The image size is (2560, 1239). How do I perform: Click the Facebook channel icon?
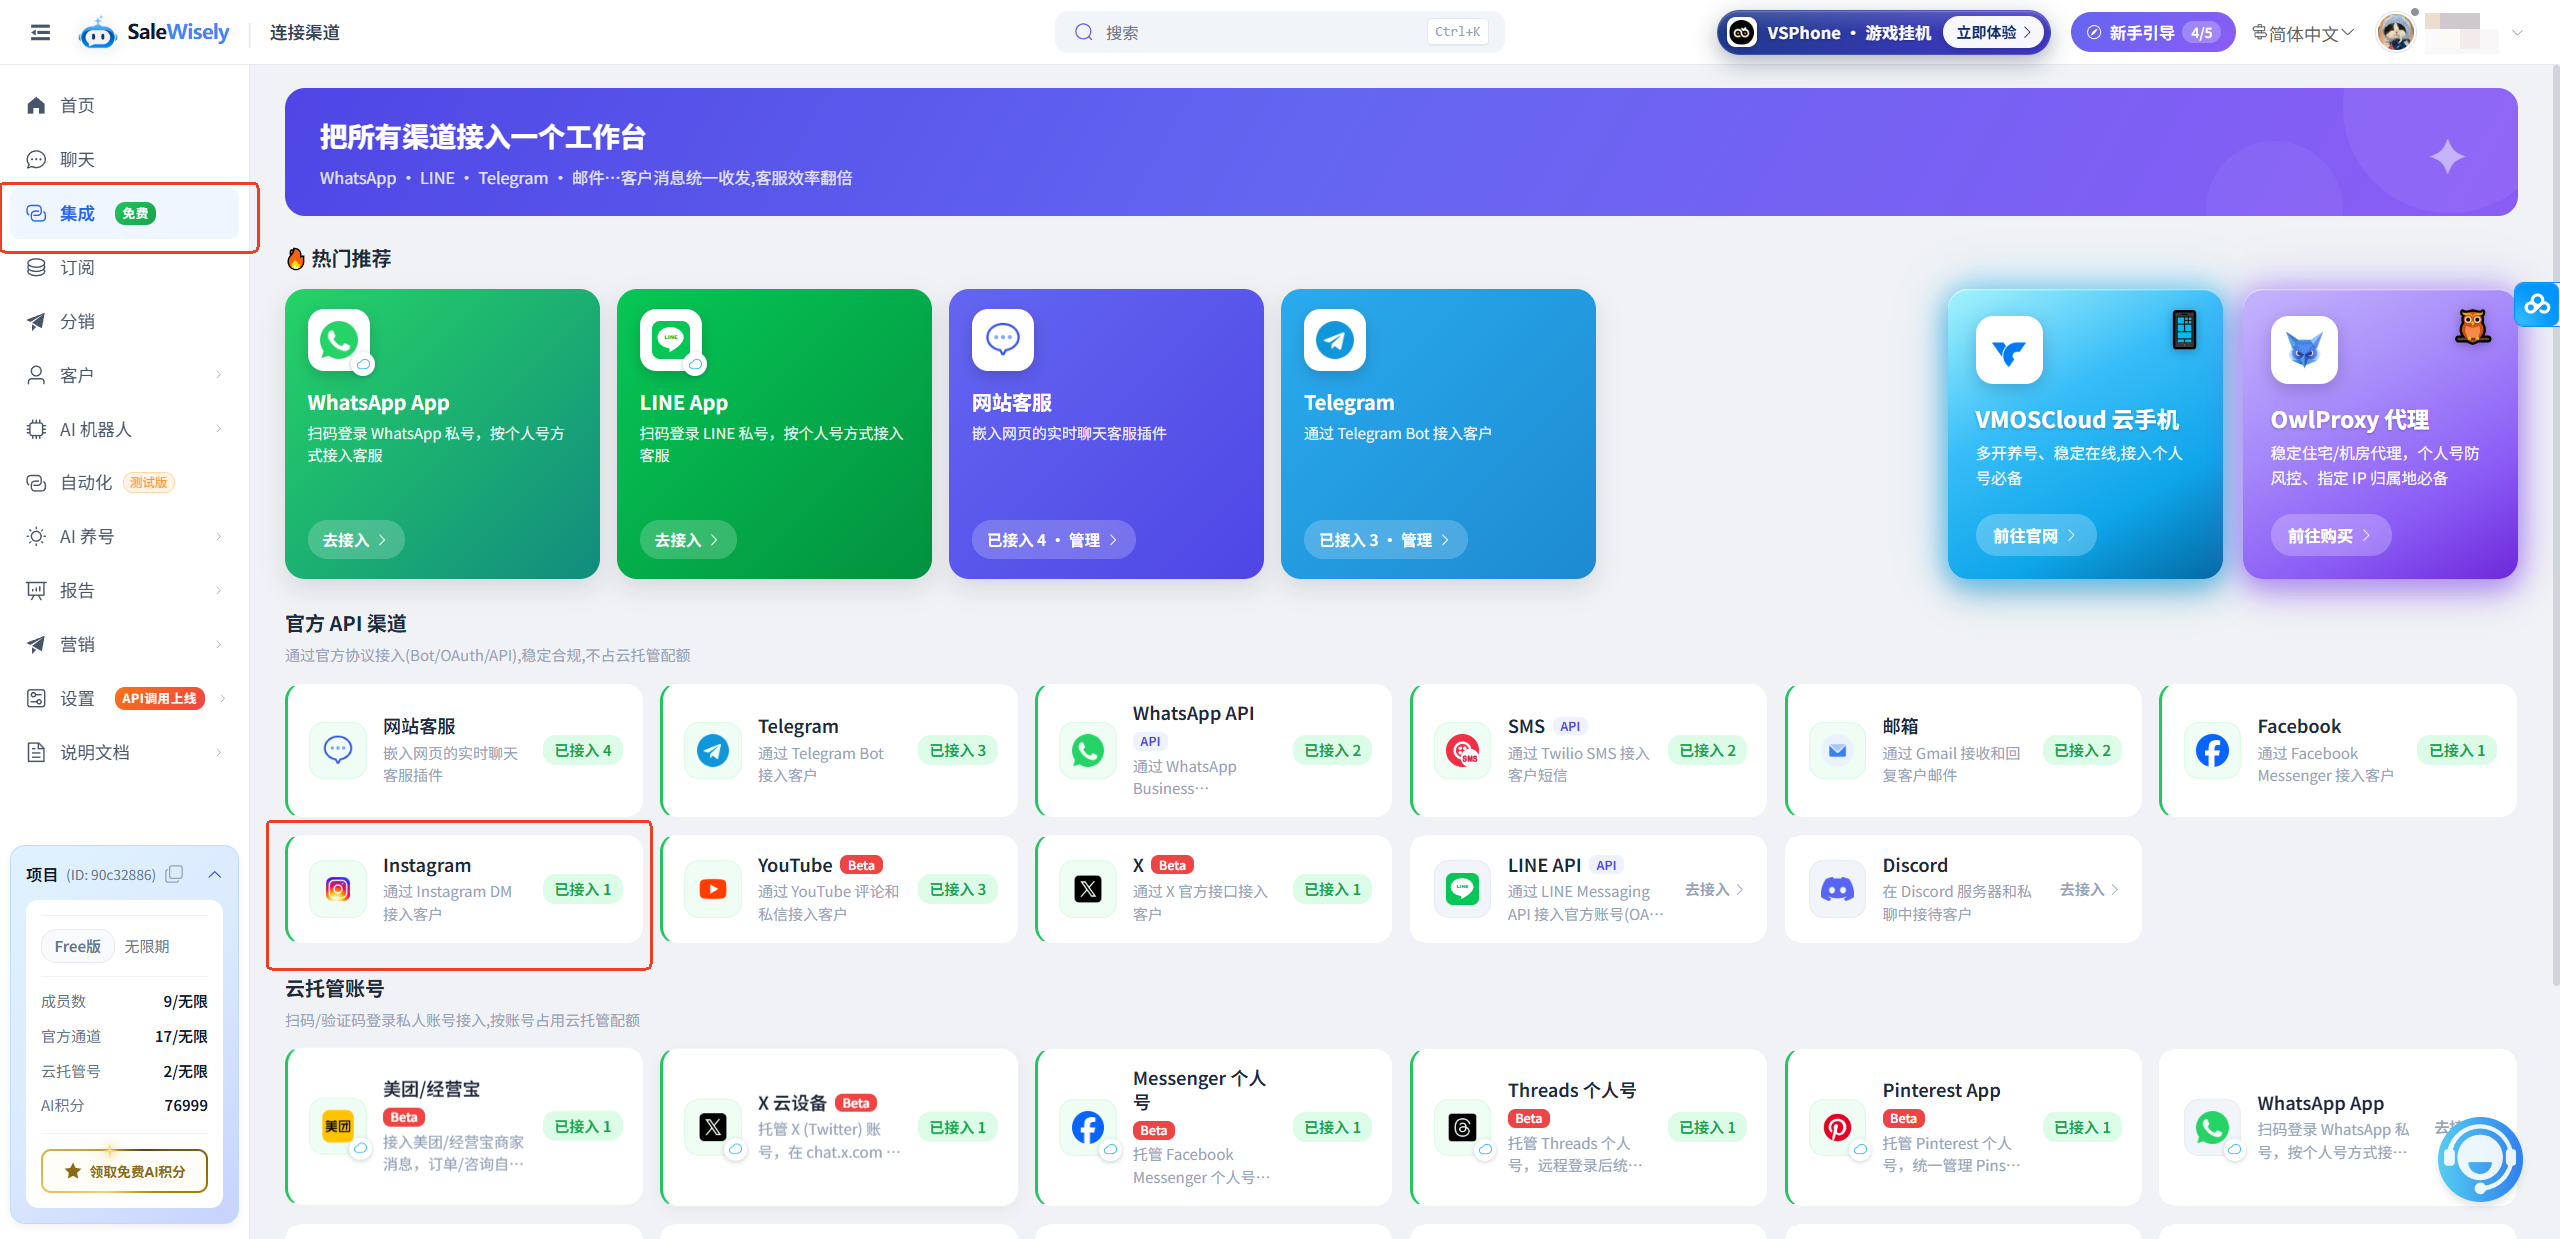point(2213,750)
